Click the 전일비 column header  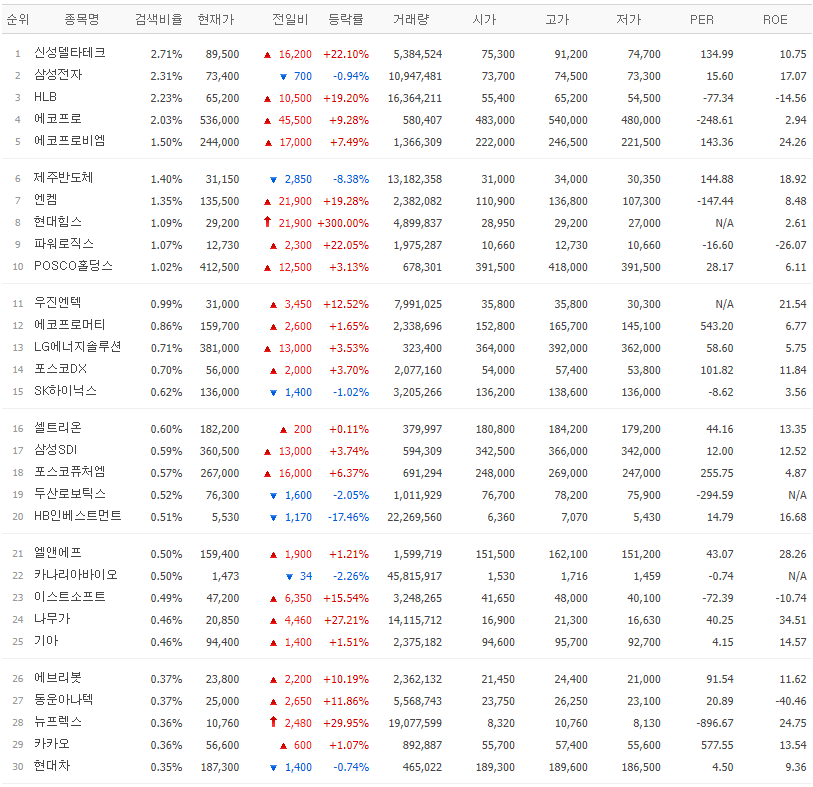[x=290, y=20]
